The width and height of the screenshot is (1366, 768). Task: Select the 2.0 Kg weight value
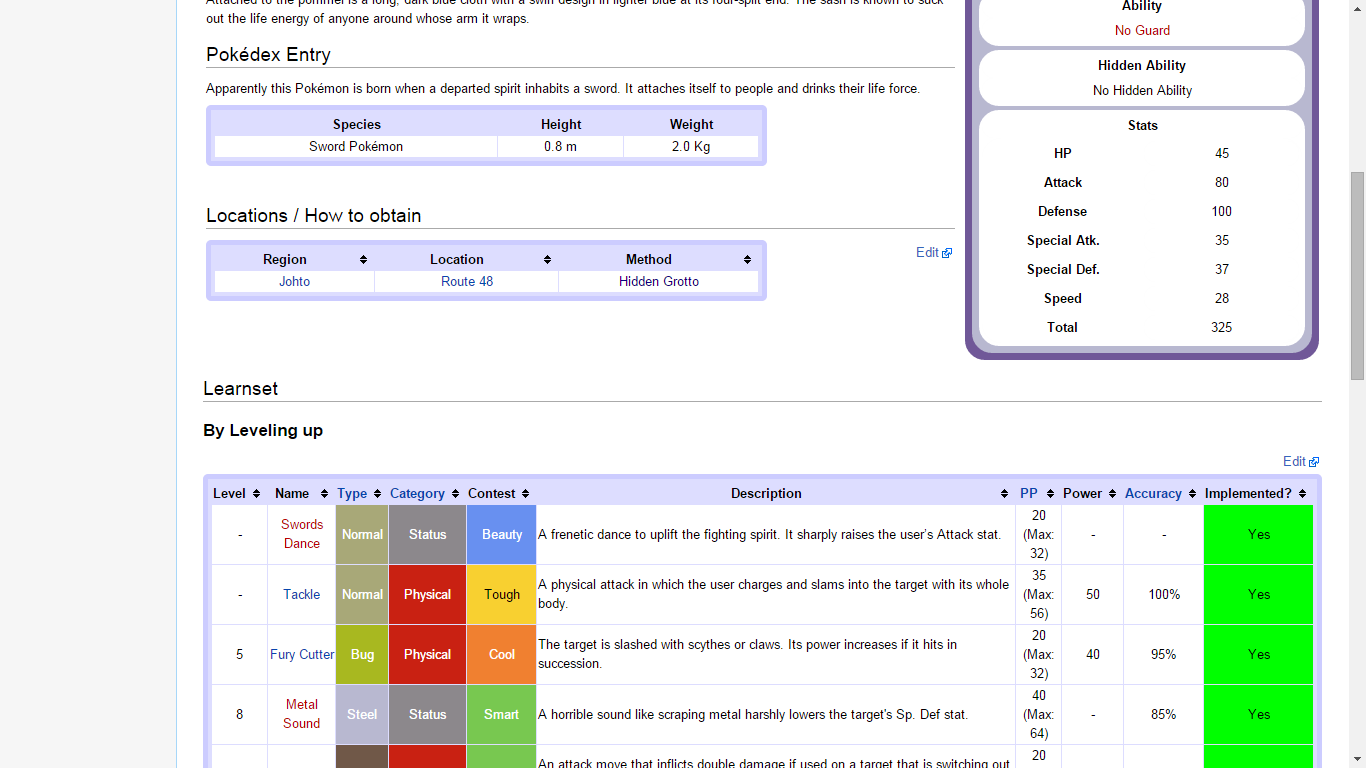(691, 147)
